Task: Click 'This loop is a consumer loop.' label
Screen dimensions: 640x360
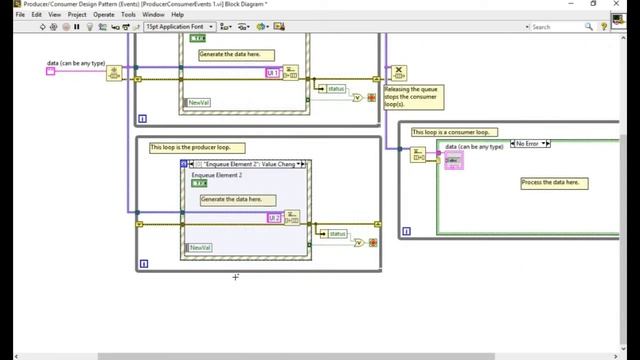Action: [x=455, y=132]
